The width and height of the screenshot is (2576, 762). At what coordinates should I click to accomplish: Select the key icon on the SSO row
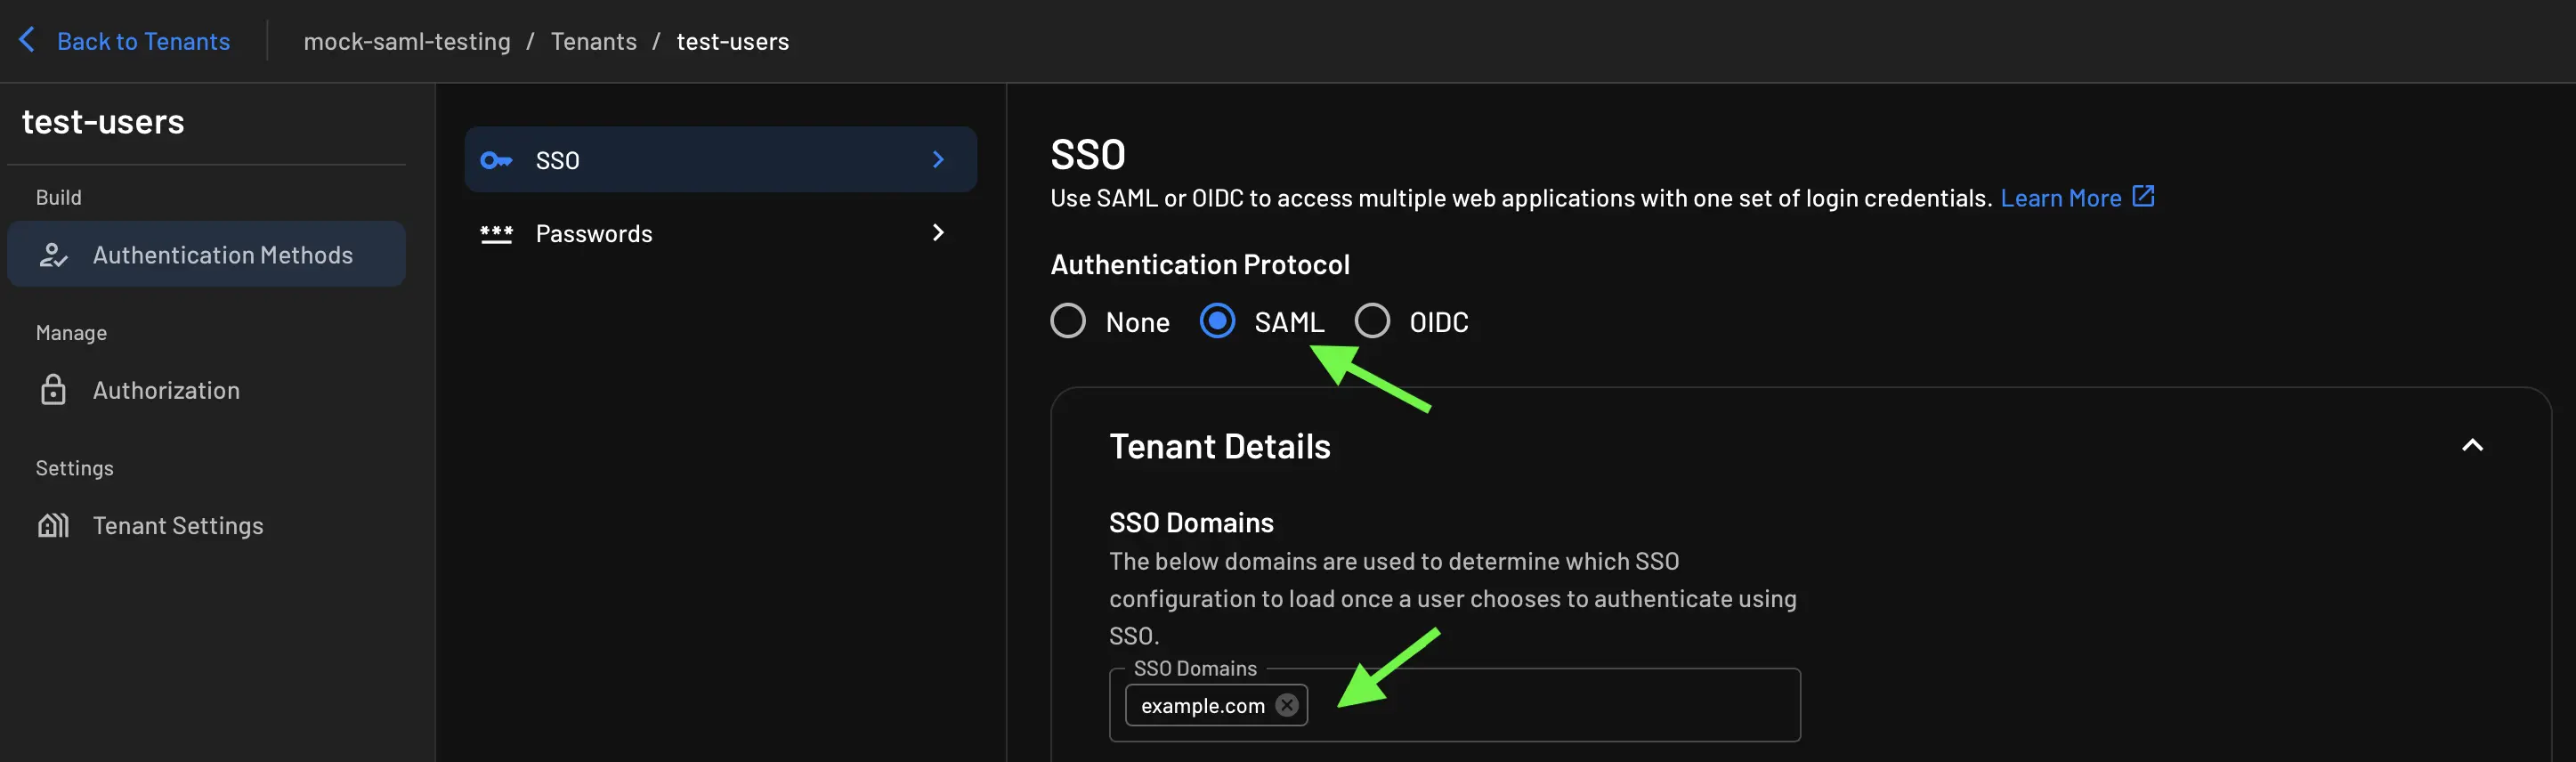click(497, 159)
